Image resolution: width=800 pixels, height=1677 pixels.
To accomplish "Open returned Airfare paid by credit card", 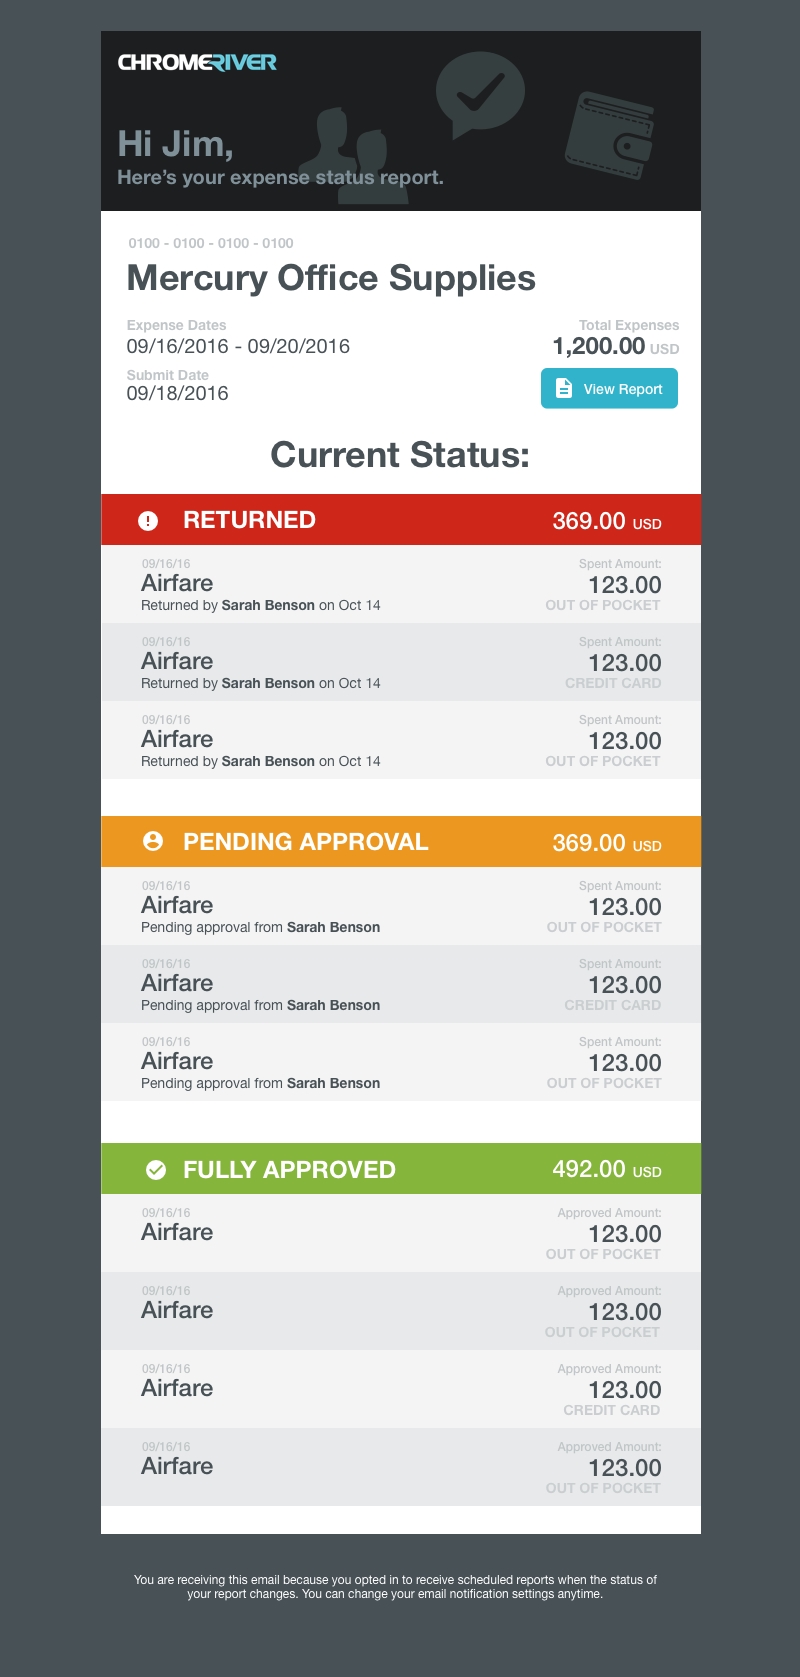I will (x=400, y=662).
